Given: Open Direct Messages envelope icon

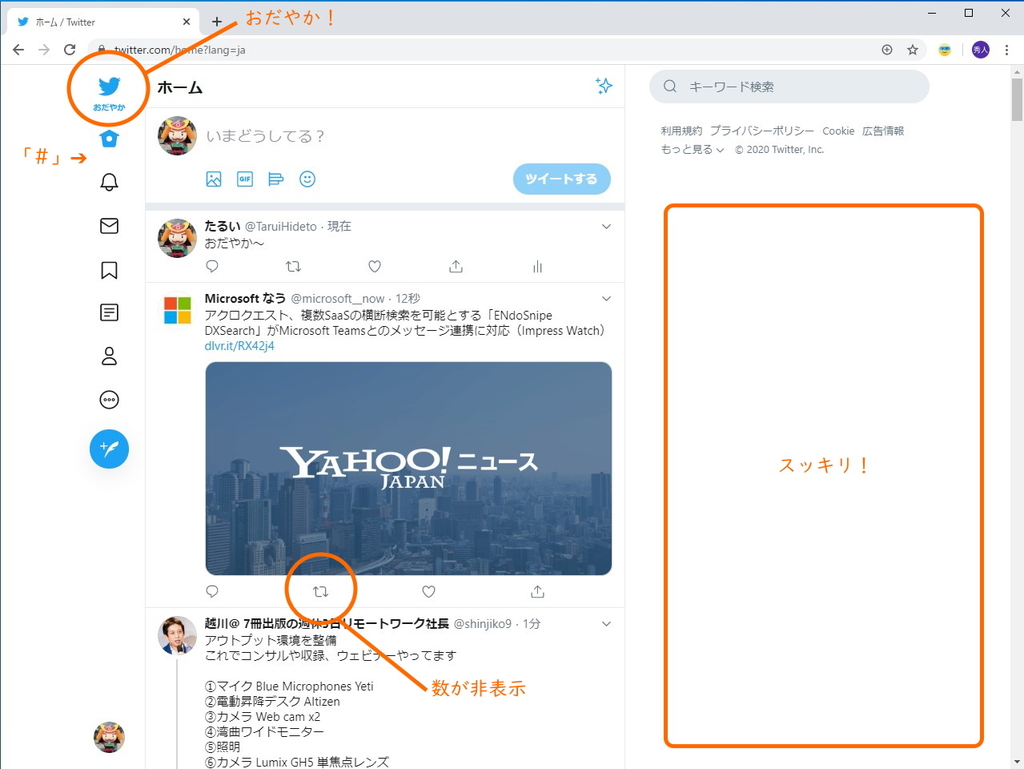Looking at the screenshot, I should pyautogui.click(x=109, y=226).
